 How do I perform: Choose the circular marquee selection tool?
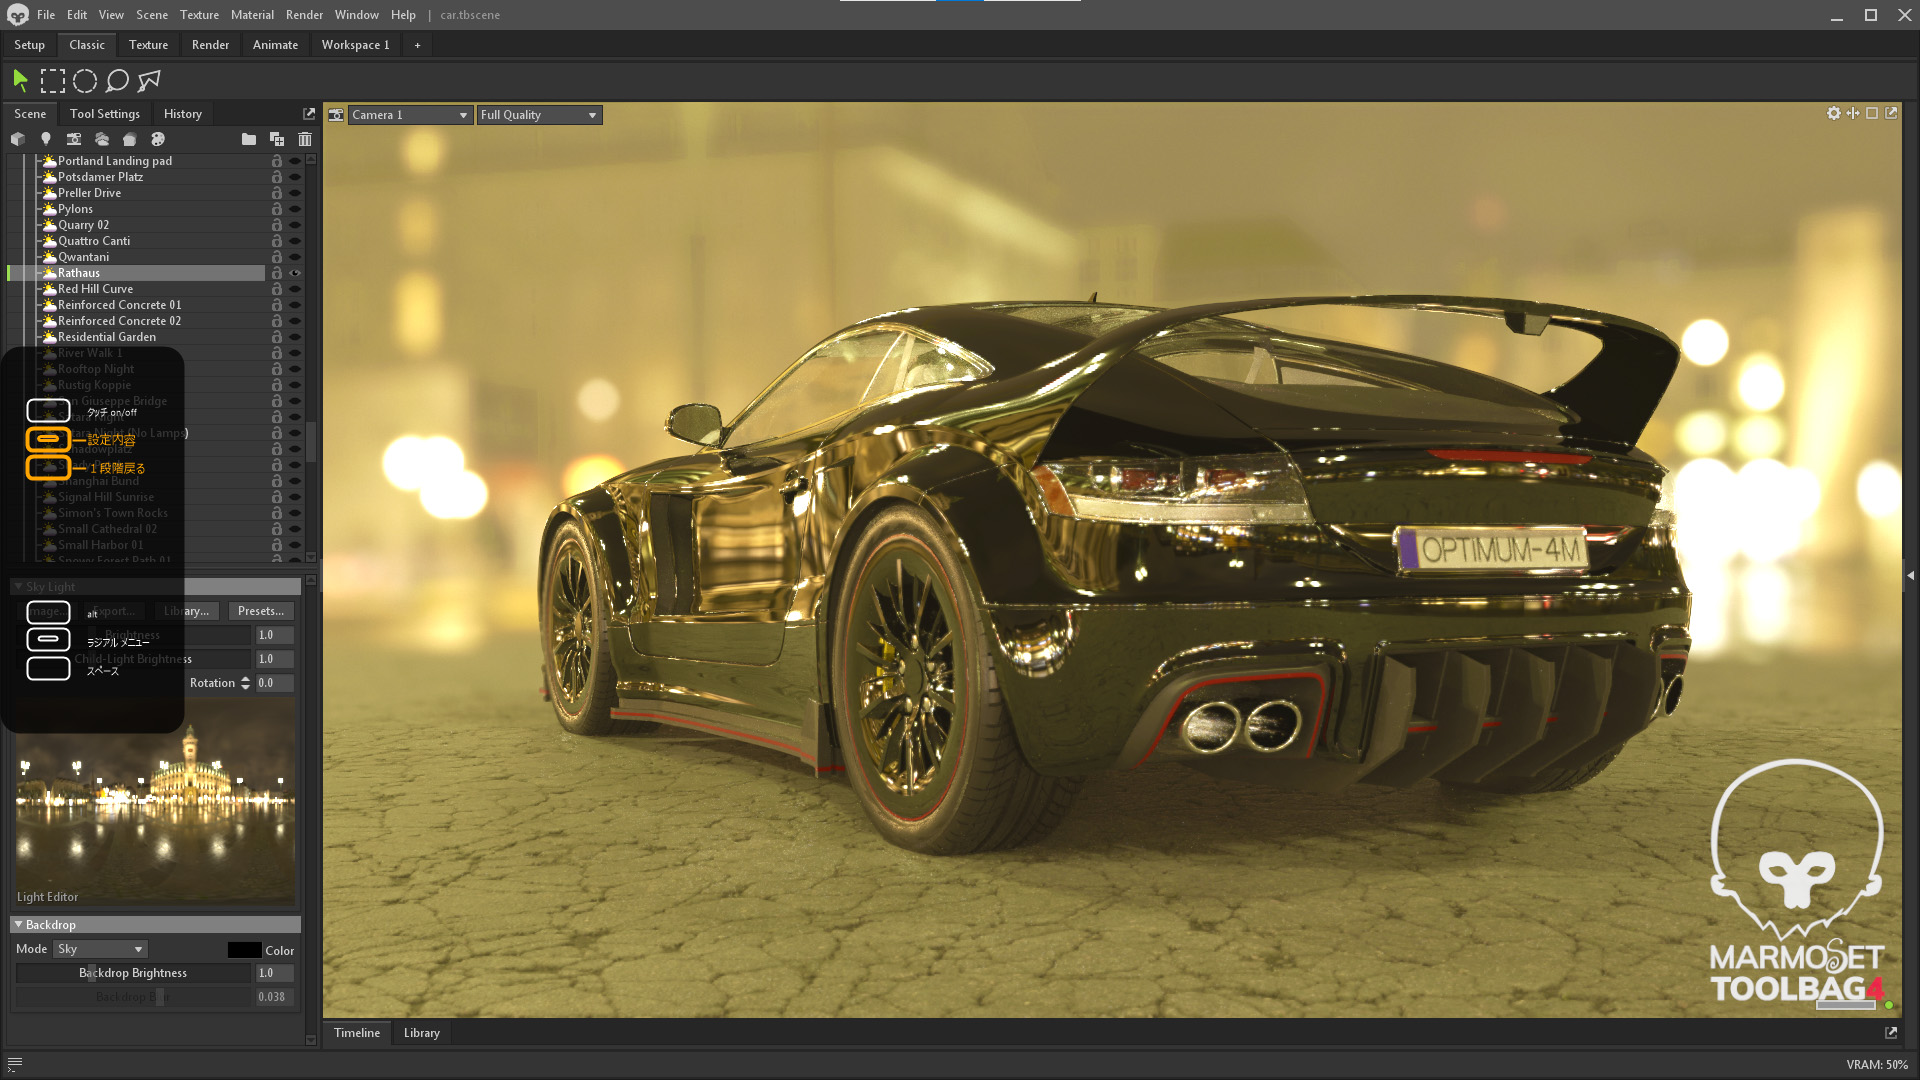85,80
